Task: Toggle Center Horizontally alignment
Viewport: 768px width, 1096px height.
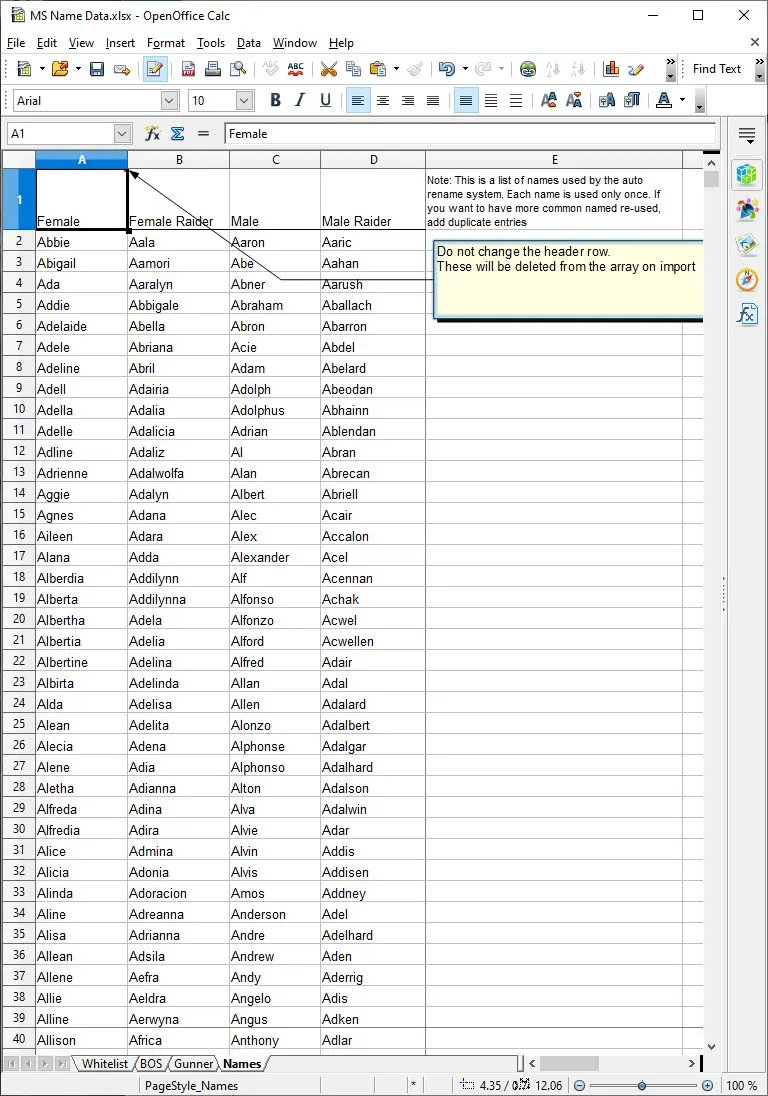Action: coord(383,101)
